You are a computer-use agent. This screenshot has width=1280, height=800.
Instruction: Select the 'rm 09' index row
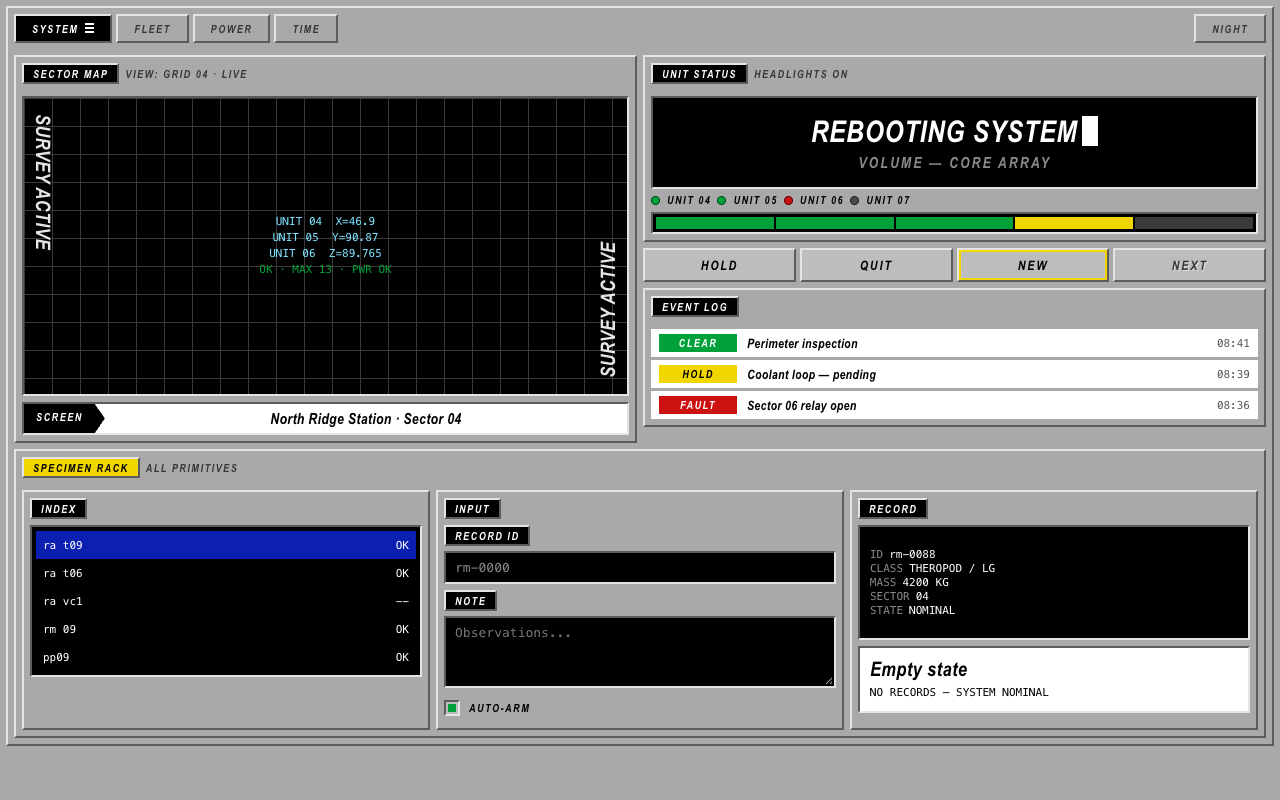tap(226, 629)
